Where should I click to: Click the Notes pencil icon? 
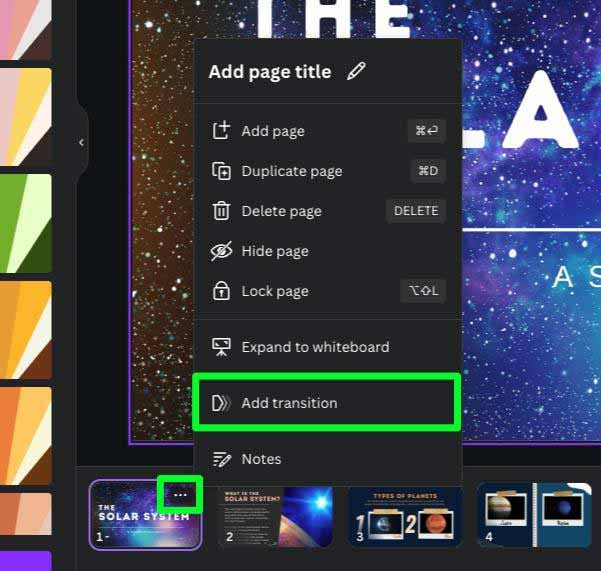click(222, 459)
